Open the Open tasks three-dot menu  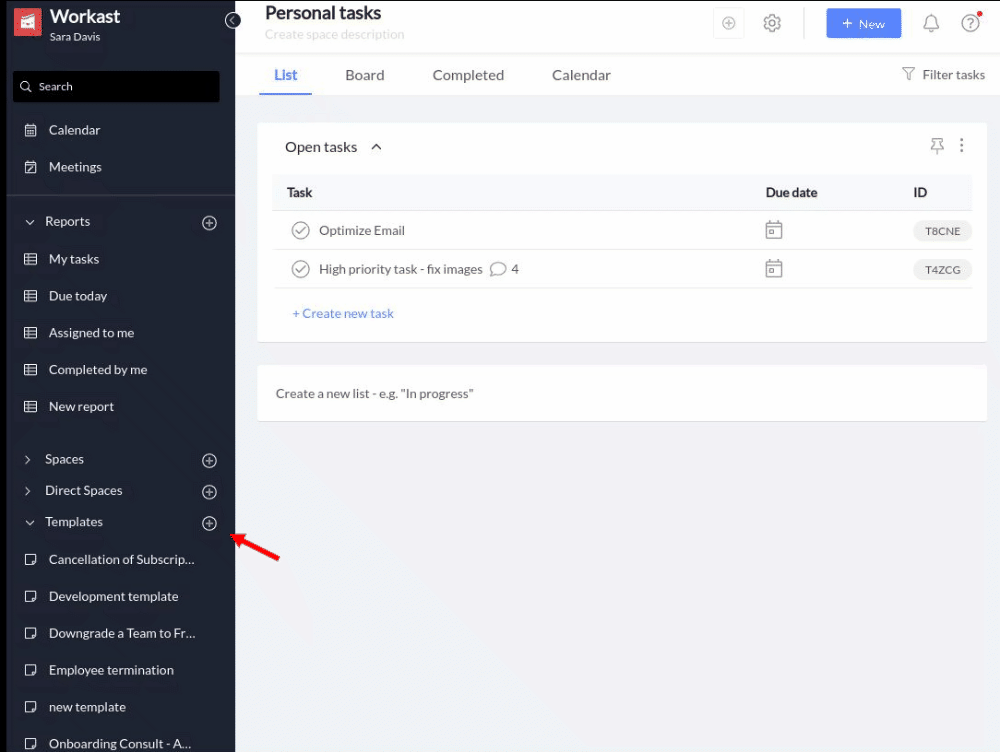[961, 145]
